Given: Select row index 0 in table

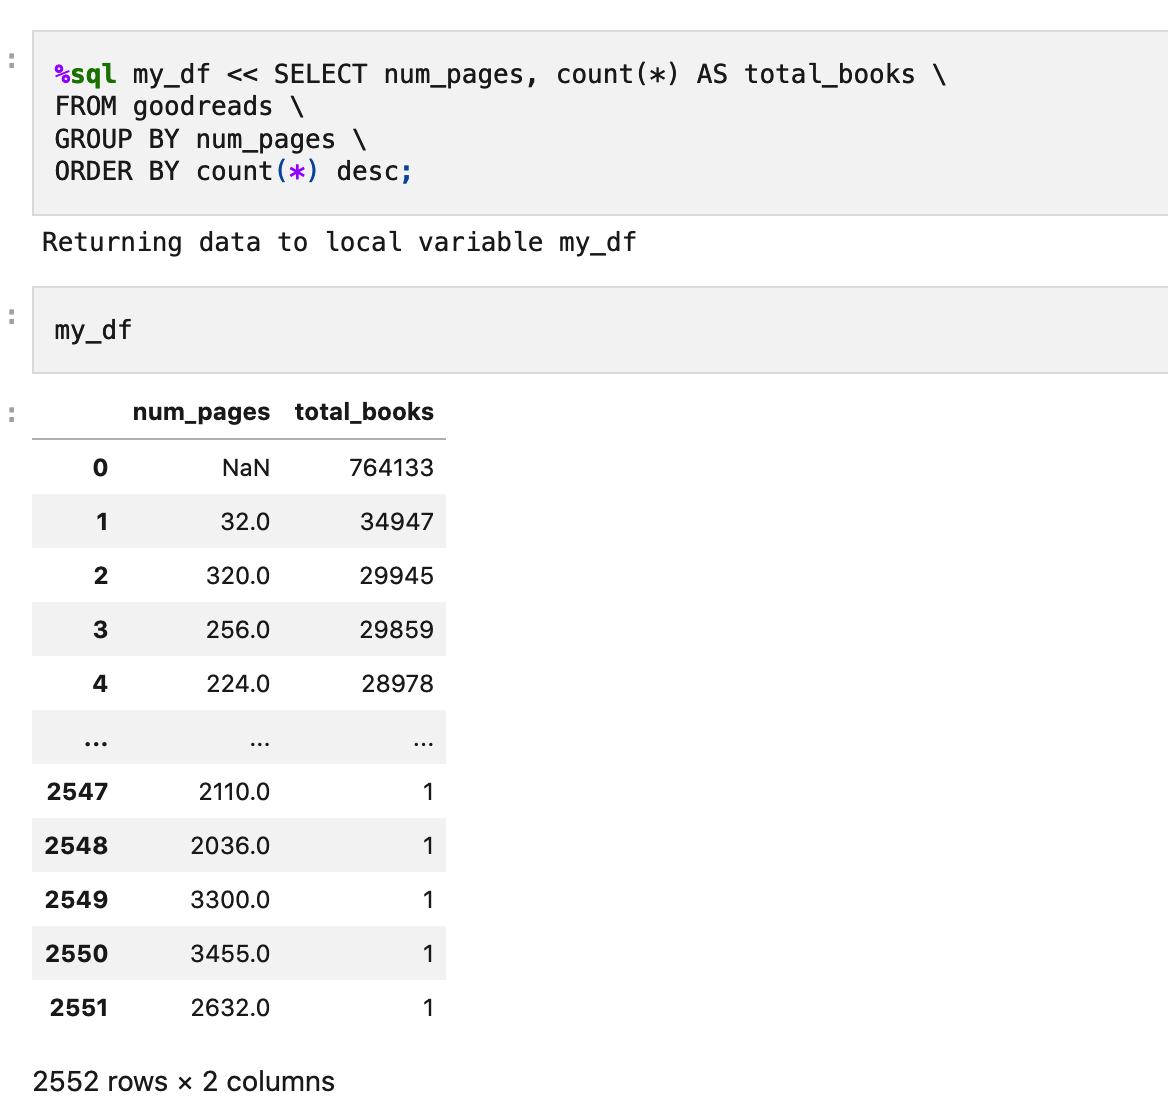Looking at the screenshot, I should 100,468.
